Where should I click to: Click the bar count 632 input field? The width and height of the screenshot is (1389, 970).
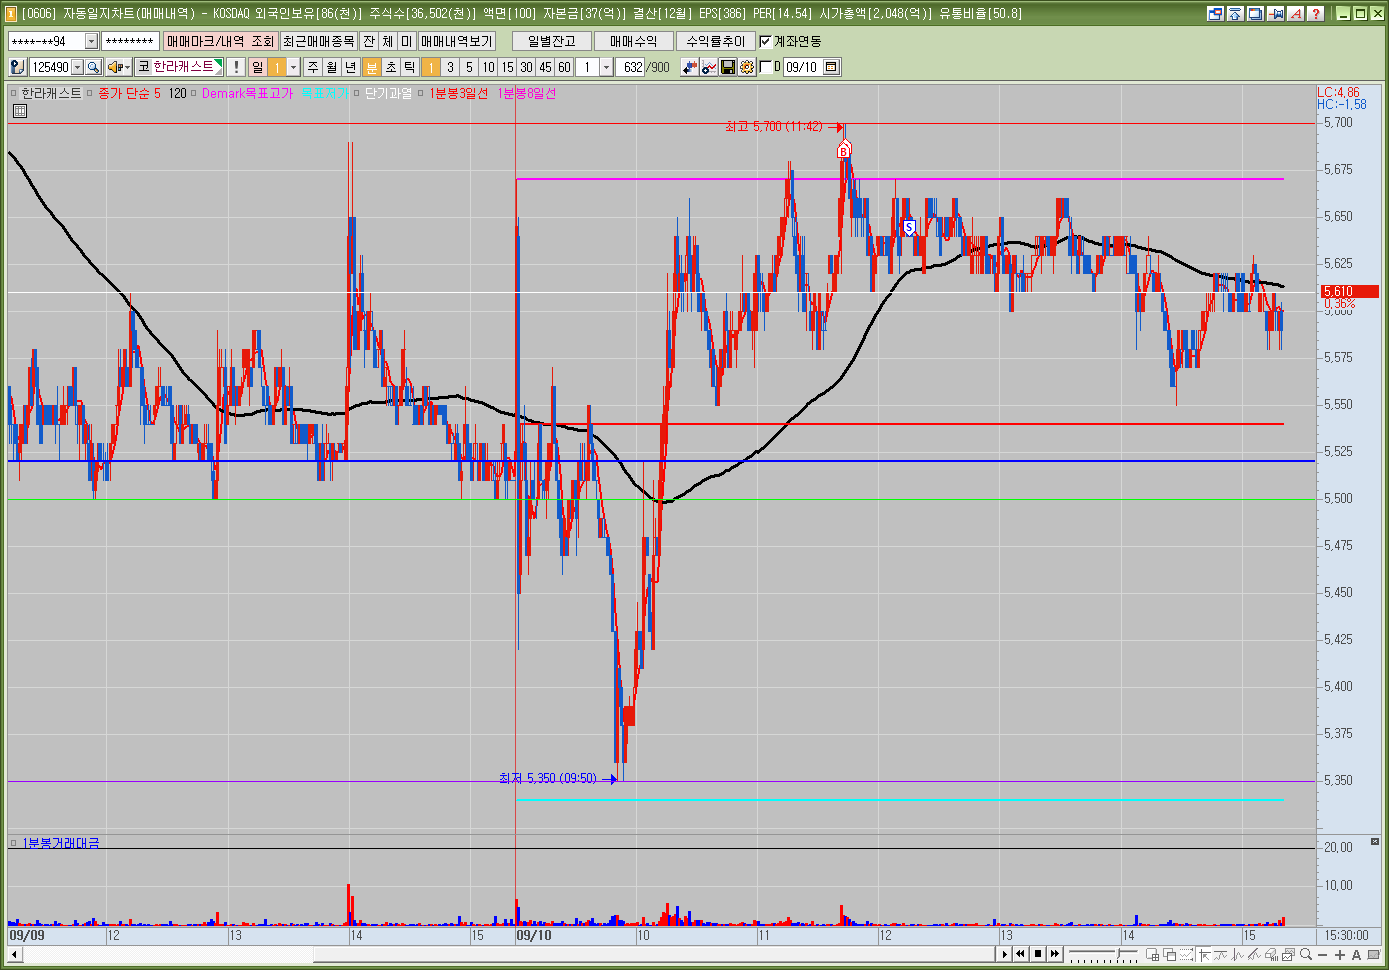[630, 67]
